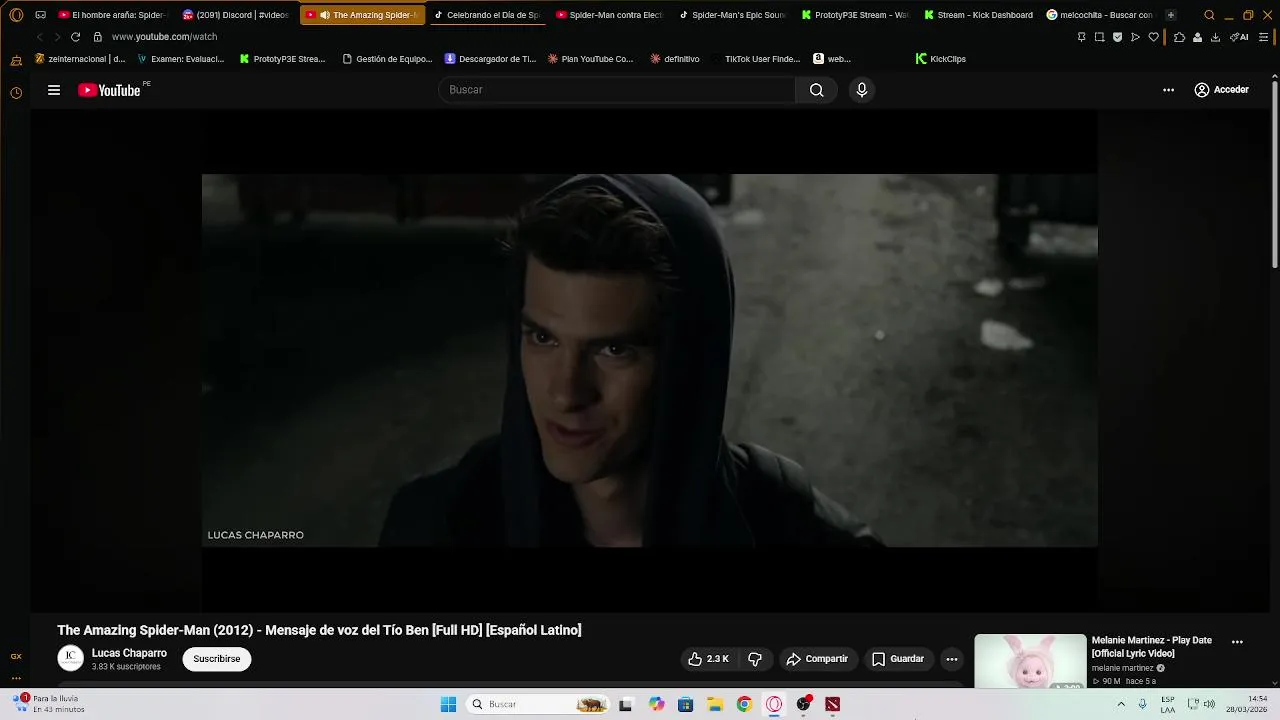Start voice search with the microphone icon
This screenshot has width=1280, height=720.
coord(862,90)
